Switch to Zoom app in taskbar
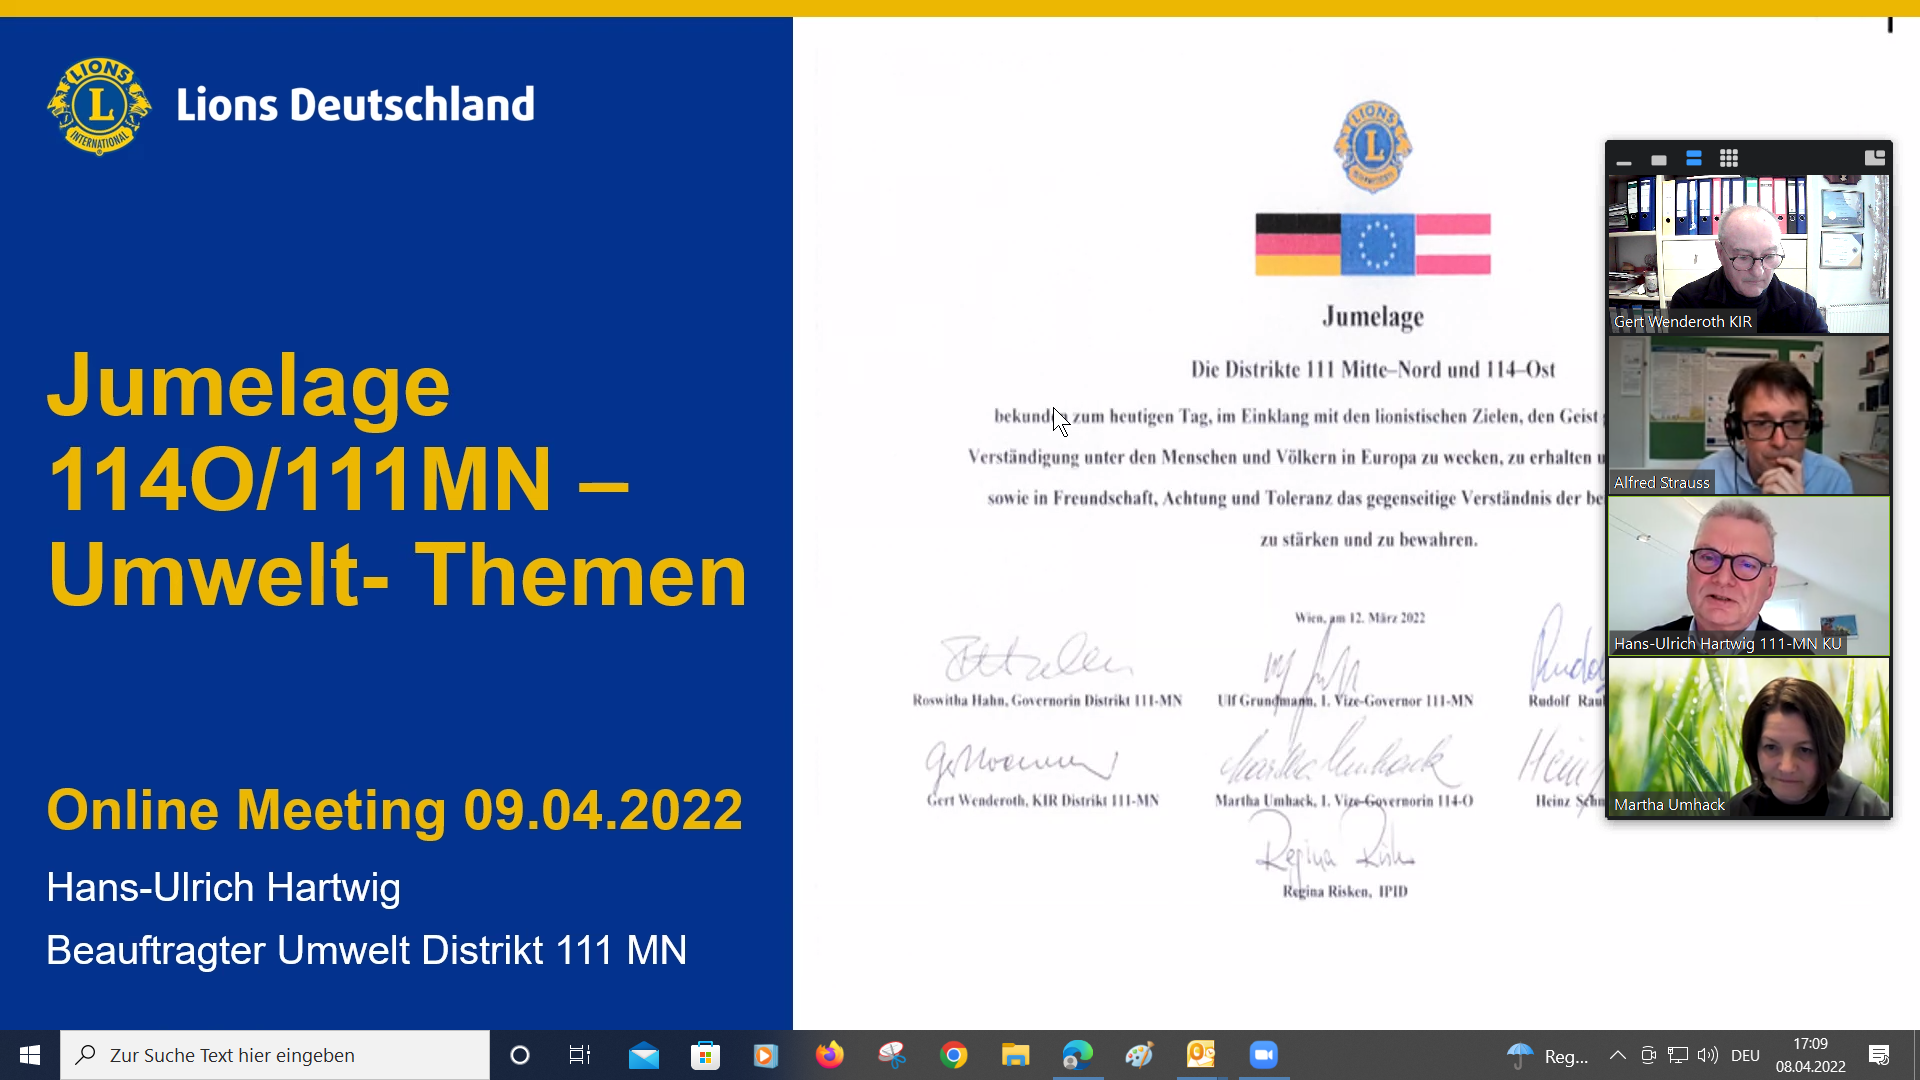 pos(1263,1055)
